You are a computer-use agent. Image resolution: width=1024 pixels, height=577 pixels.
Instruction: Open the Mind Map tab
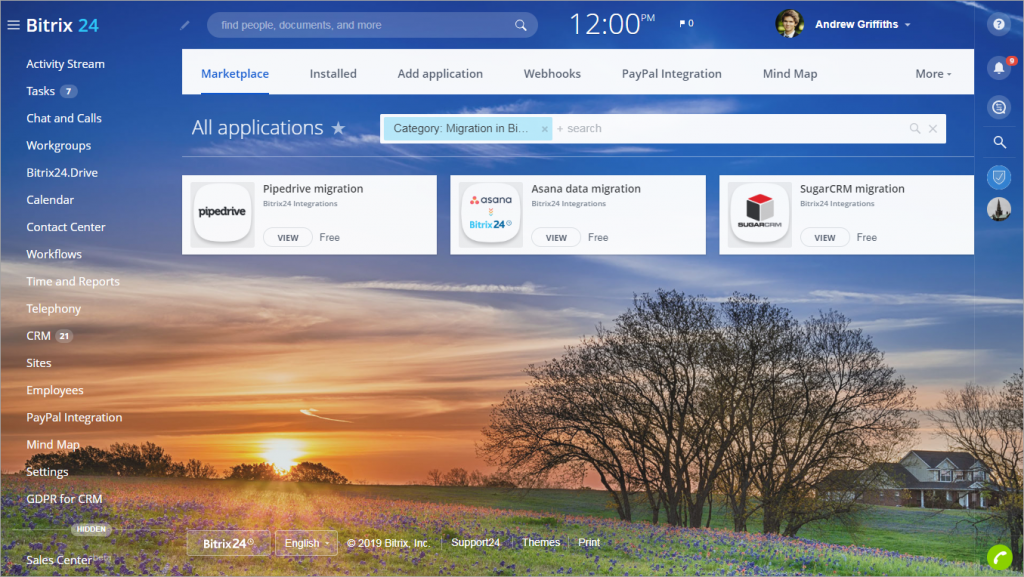pyautogui.click(x=790, y=74)
